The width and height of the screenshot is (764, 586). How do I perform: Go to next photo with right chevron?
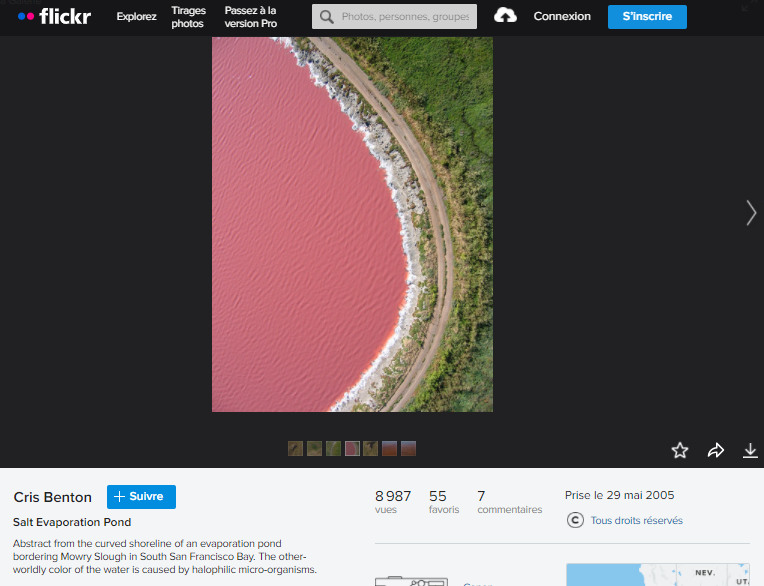point(751,213)
